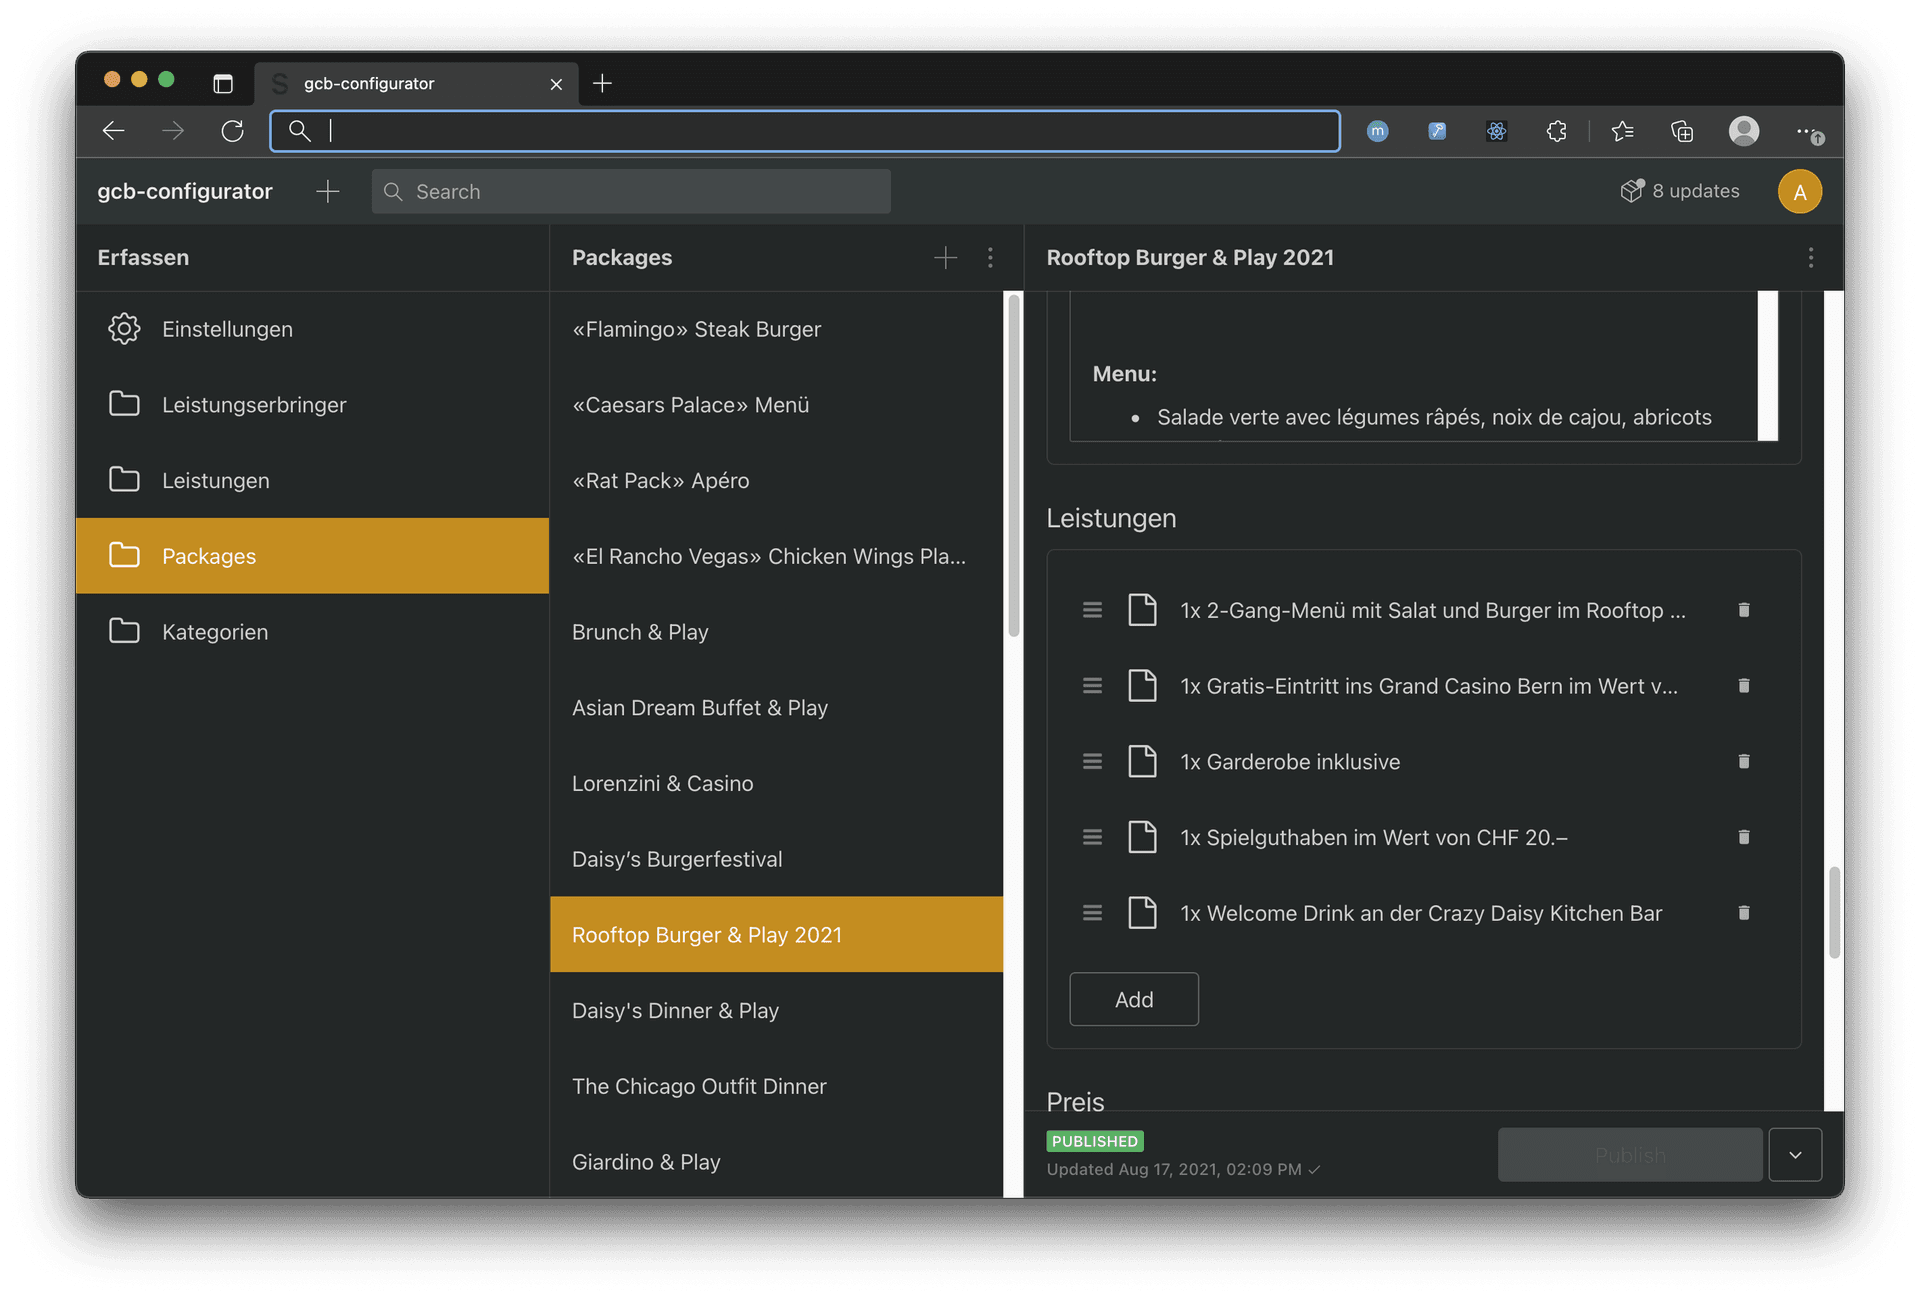The width and height of the screenshot is (1920, 1298).
Task: Open browser settings ellipsis menu
Action: tap(1806, 131)
